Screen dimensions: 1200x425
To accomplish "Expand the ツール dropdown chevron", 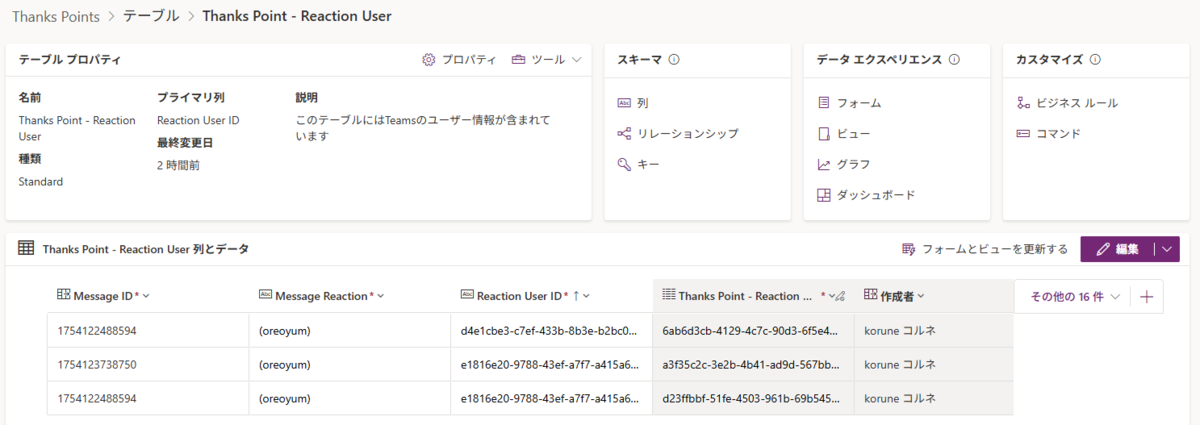I will click(576, 60).
